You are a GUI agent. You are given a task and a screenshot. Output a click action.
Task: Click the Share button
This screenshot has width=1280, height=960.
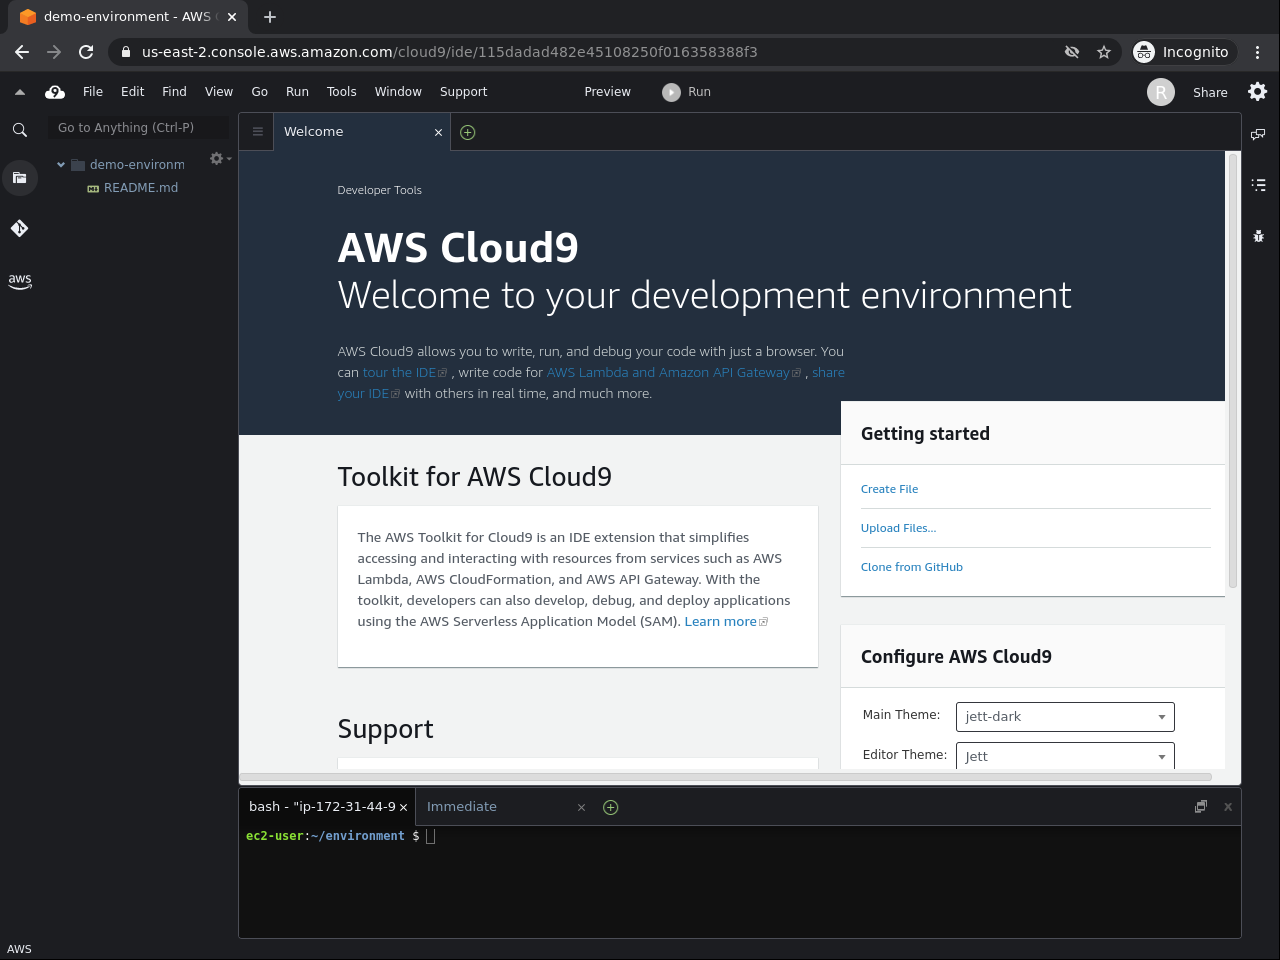pyautogui.click(x=1209, y=92)
